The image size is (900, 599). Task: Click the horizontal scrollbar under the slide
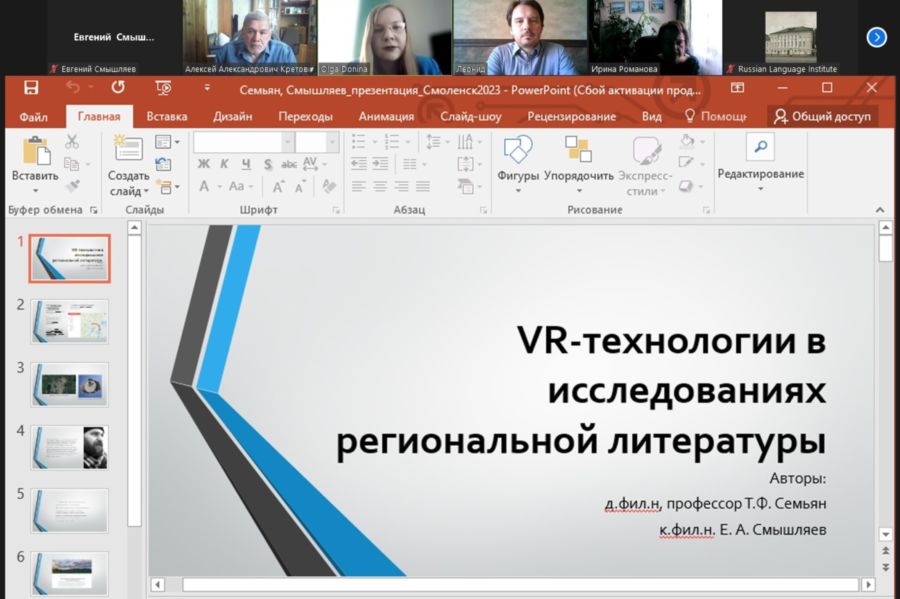coord(520,584)
